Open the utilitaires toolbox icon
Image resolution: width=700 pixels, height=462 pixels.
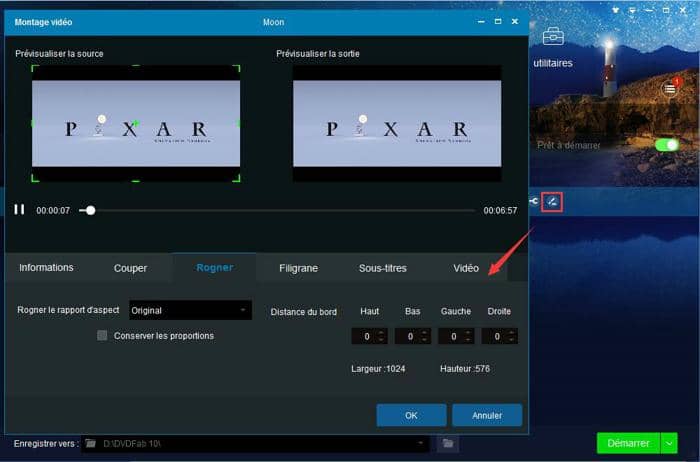pos(553,36)
